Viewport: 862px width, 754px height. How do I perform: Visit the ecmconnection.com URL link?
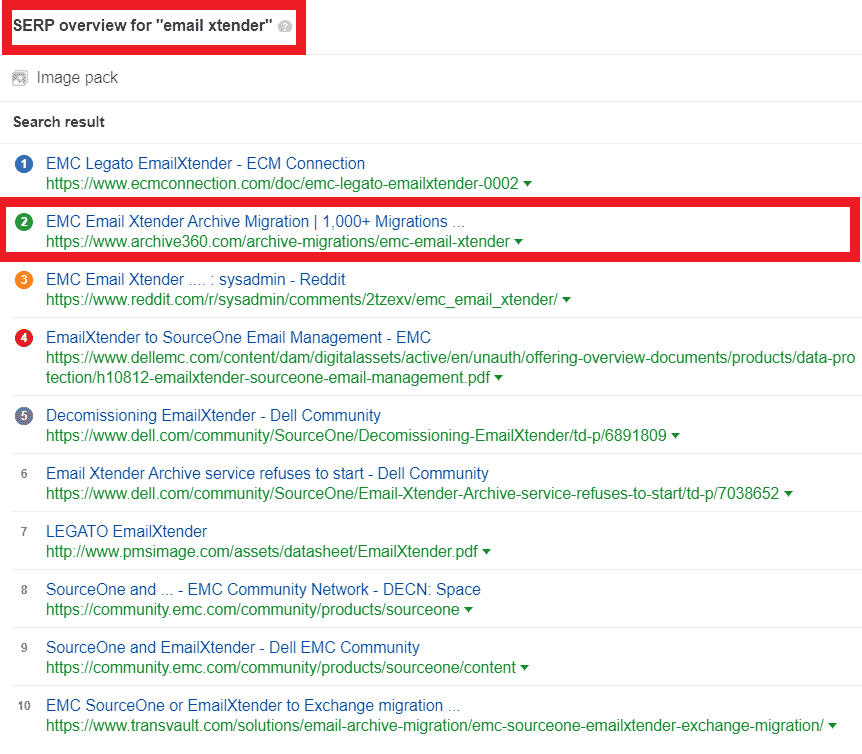point(283,184)
